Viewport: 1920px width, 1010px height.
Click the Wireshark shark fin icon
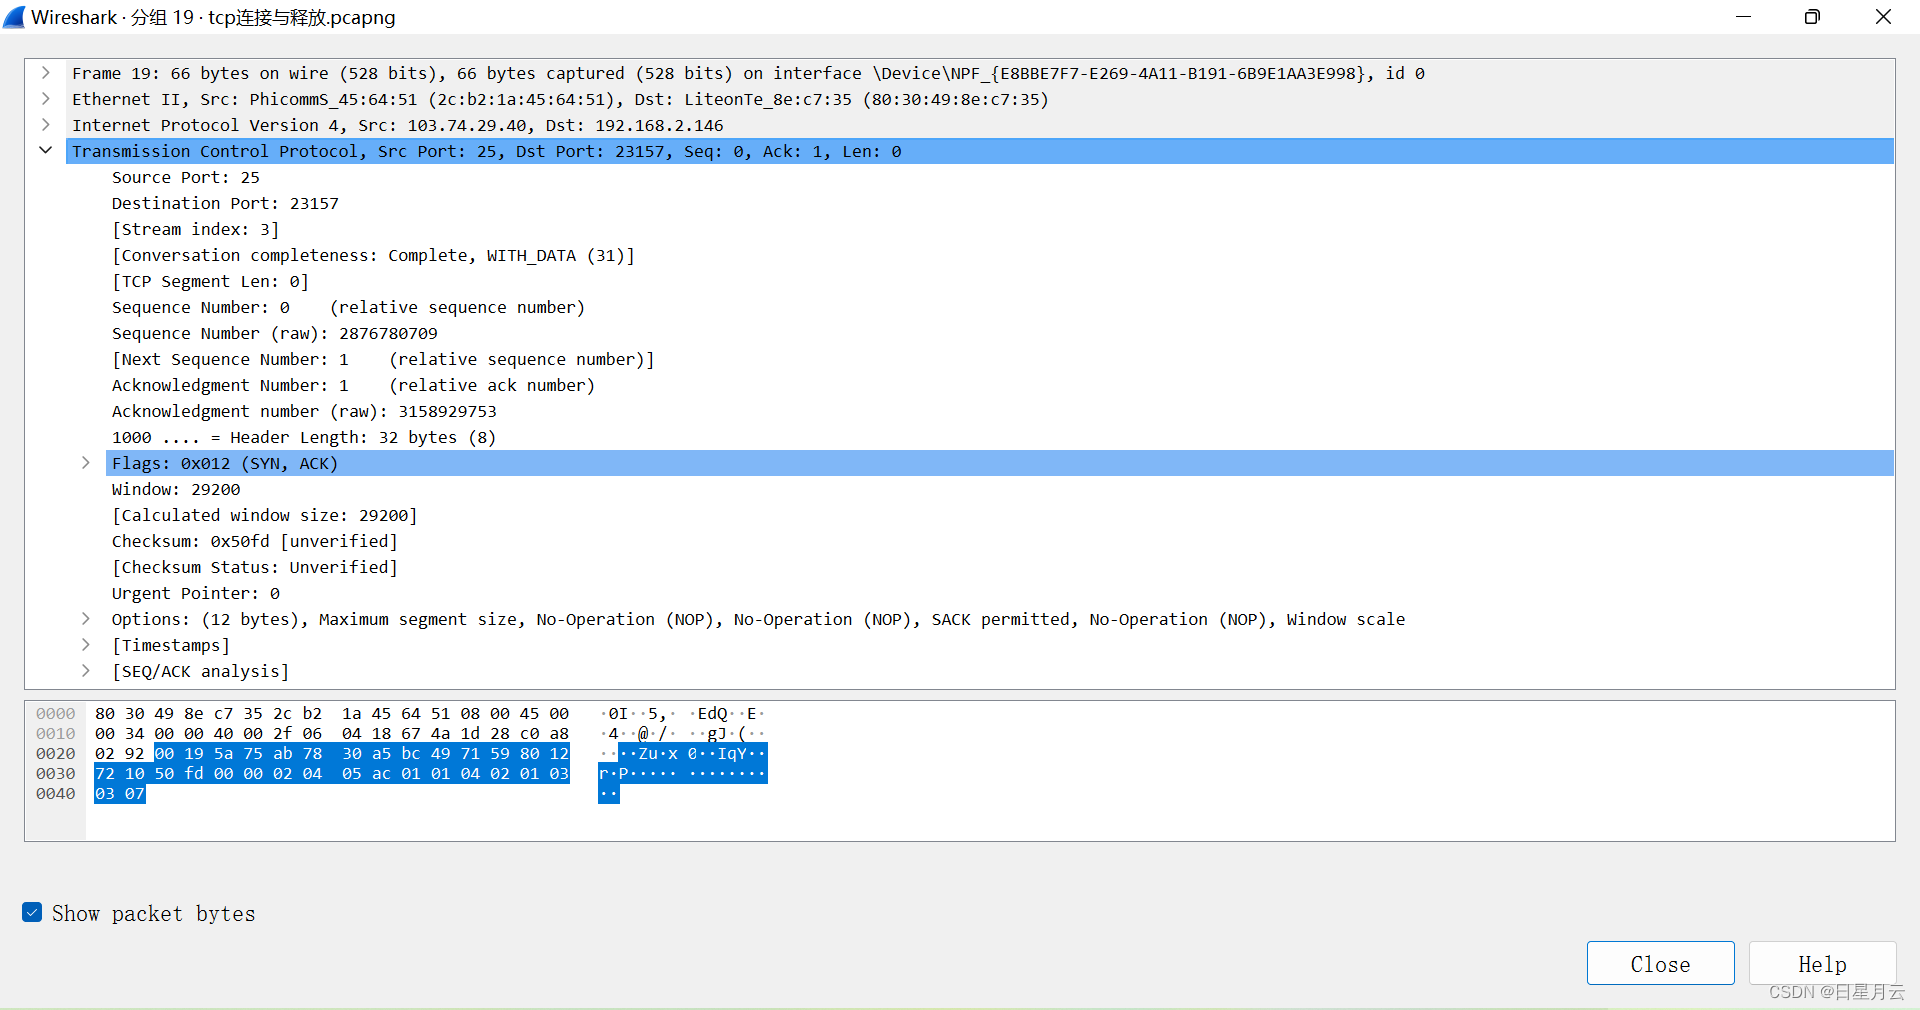point(14,17)
